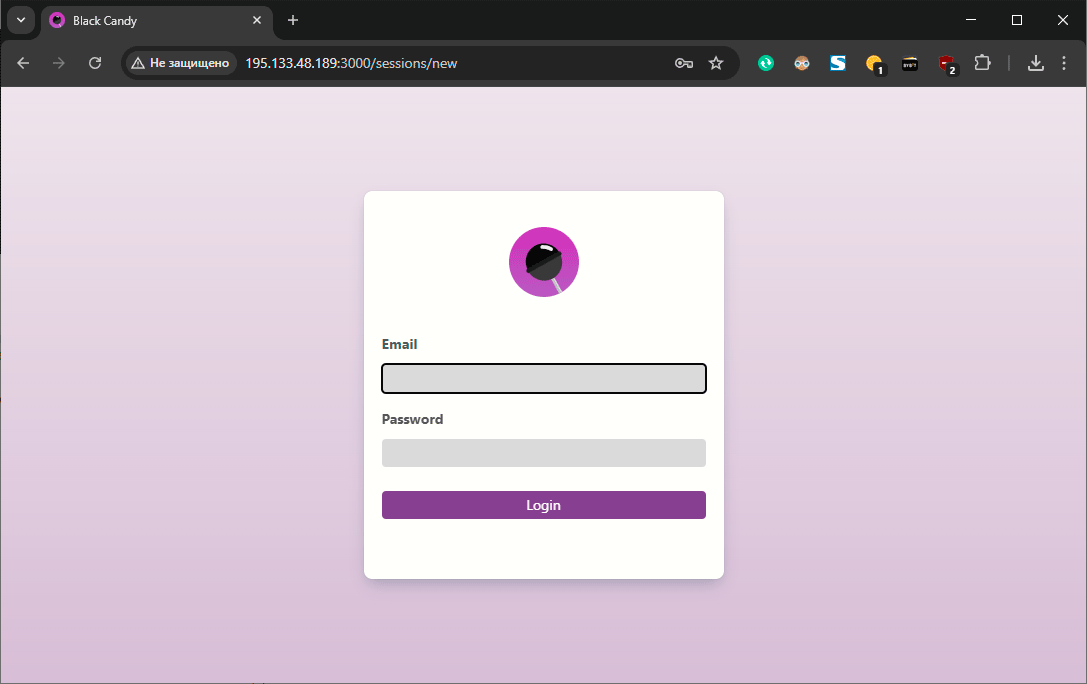This screenshot has width=1087, height=684.
Task: Go back using the browser back arrow
Action: click(23, 63)
